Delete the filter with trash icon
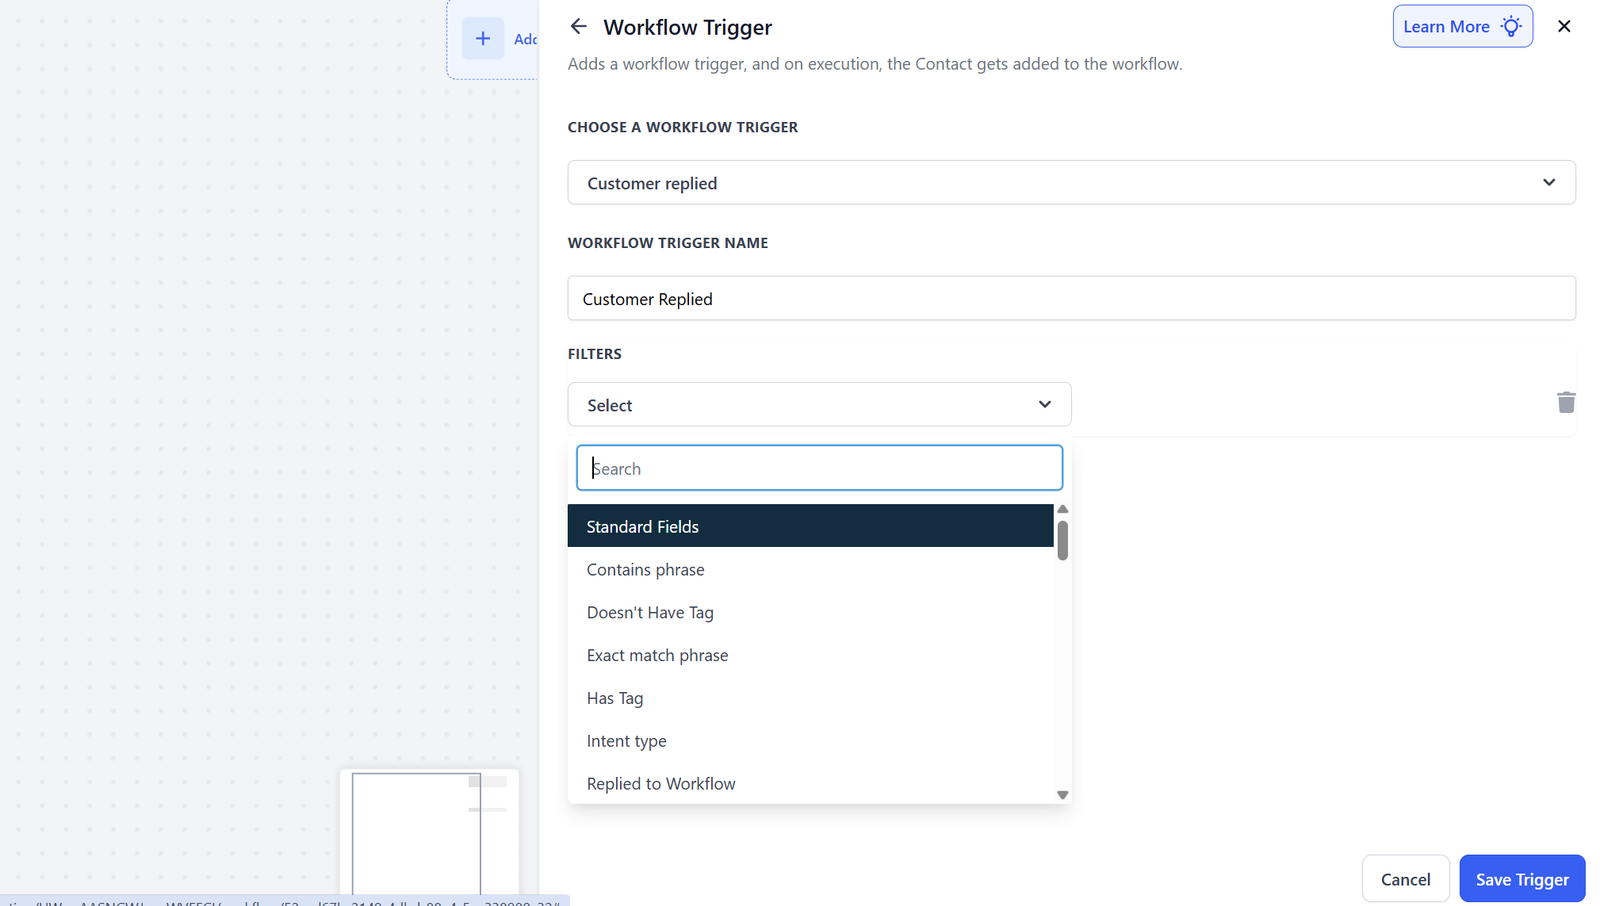1600x906 pixels. (1566, 402)
